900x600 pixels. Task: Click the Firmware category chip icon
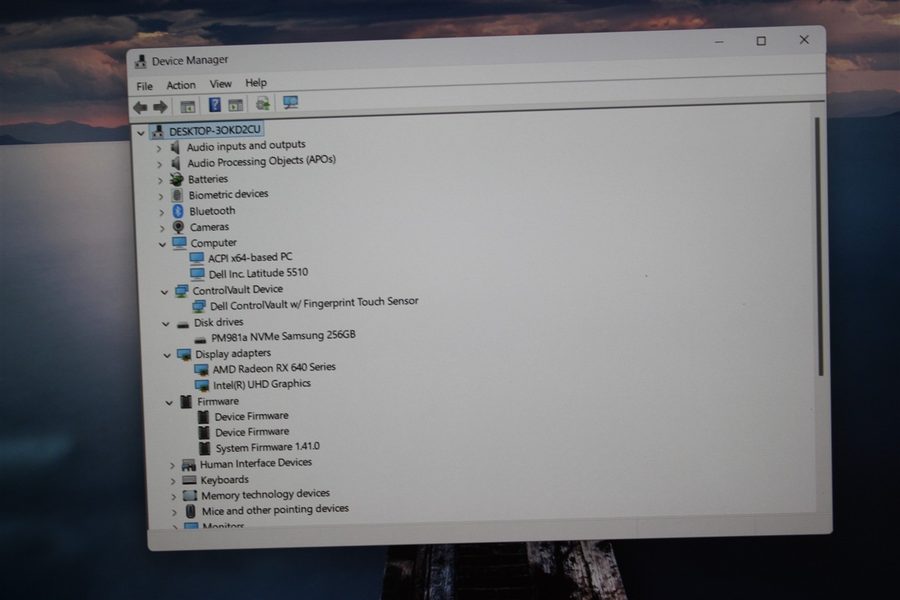point(186,401)
